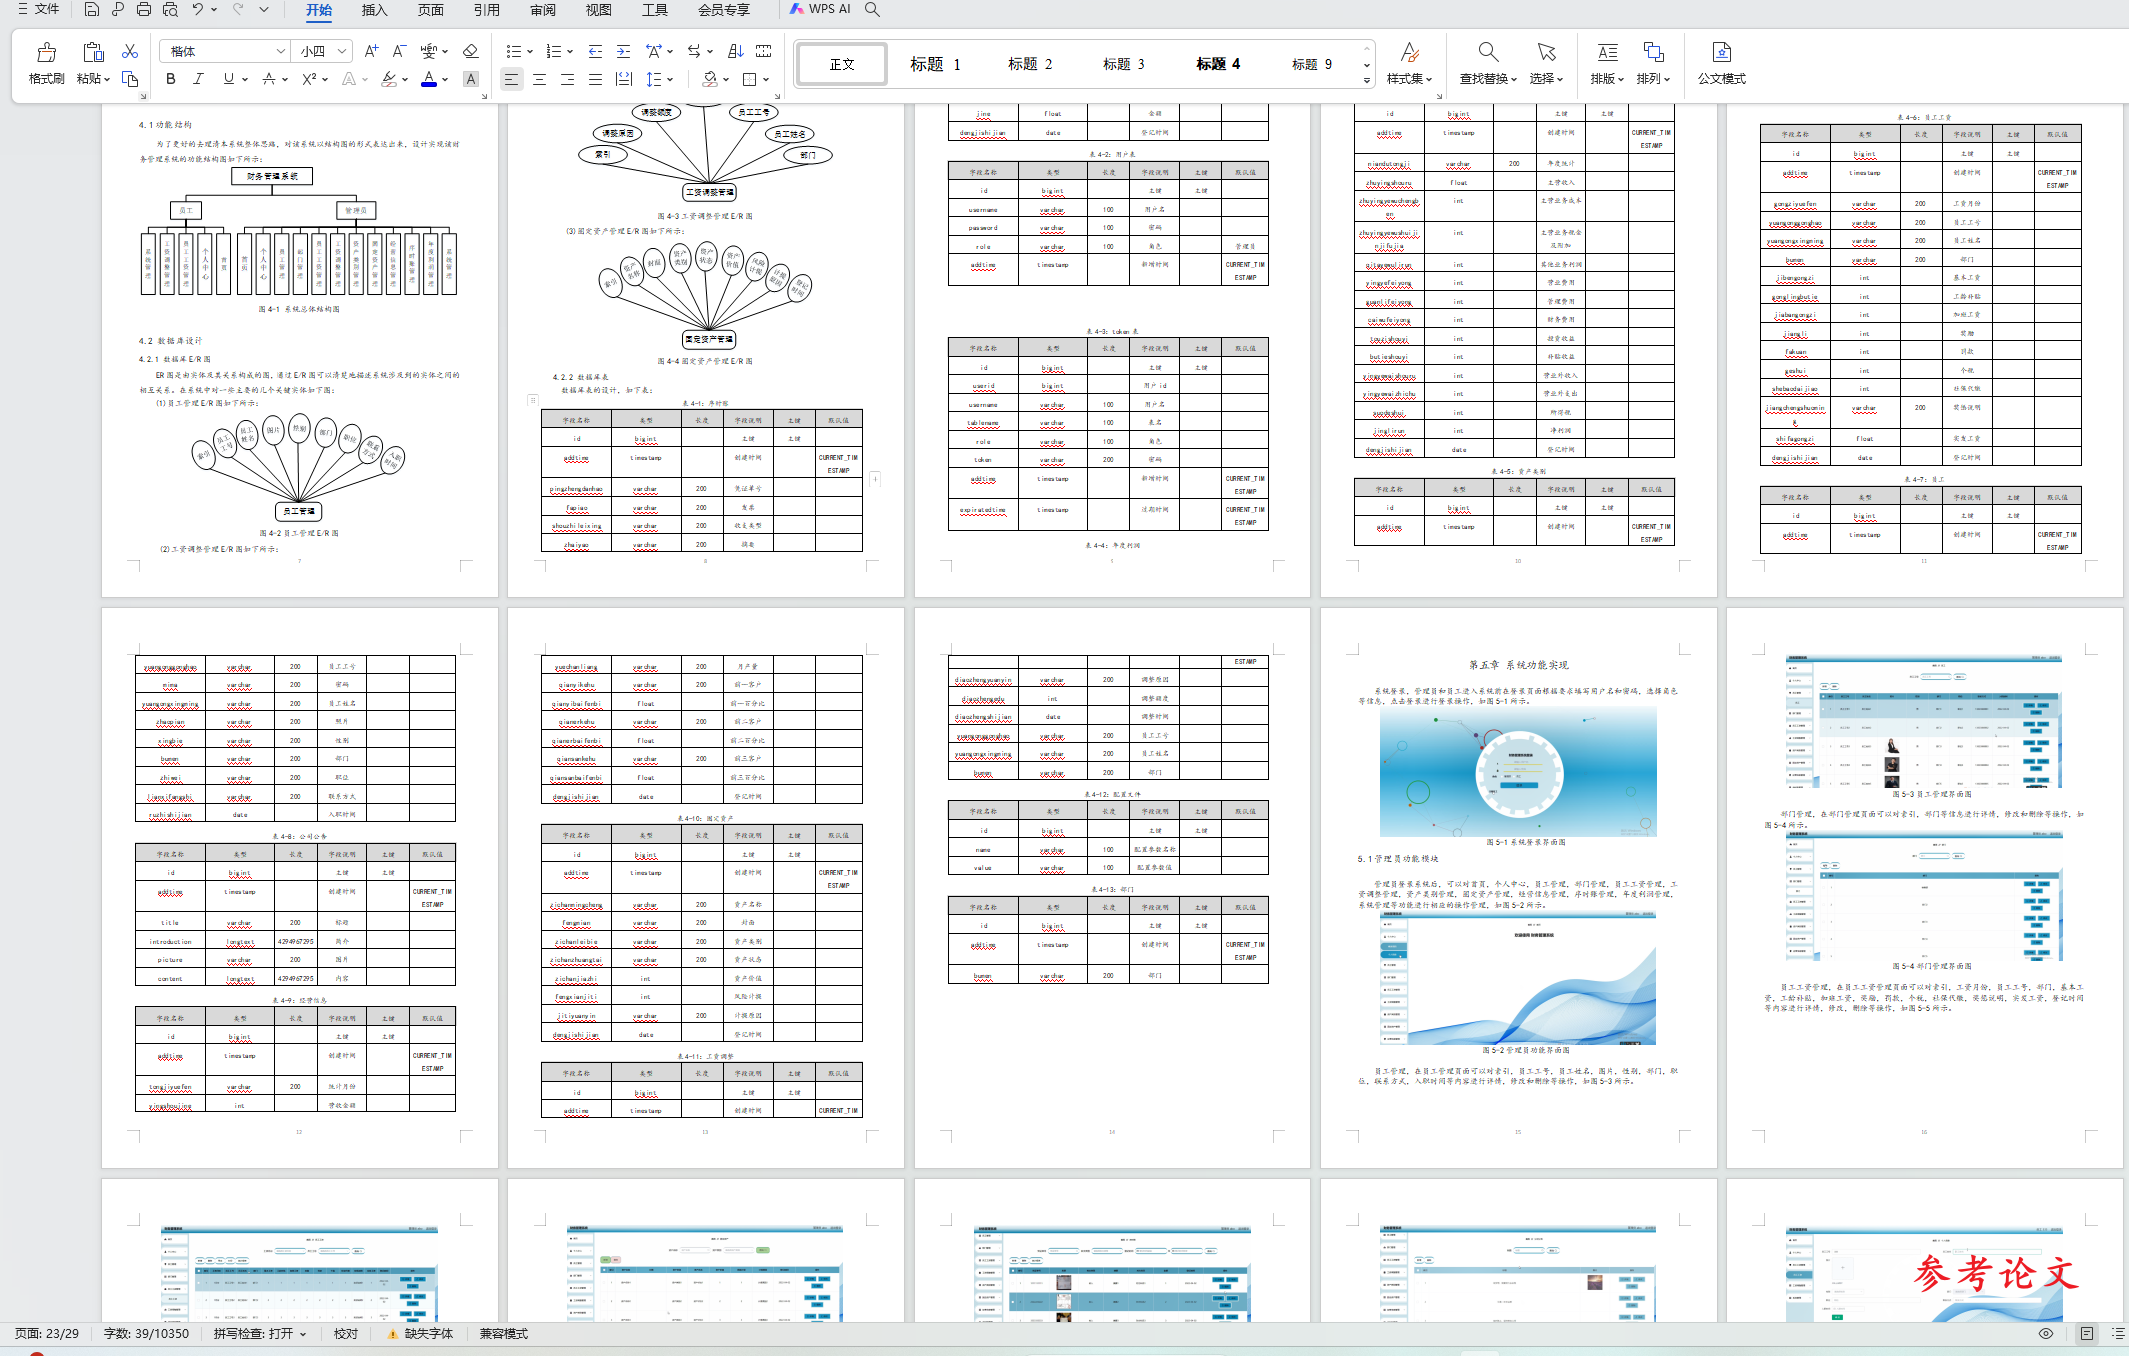The height and width of the screenshot is (1356, 2129).
Task: Click the Decrease Indent icon
Action: 595,51
